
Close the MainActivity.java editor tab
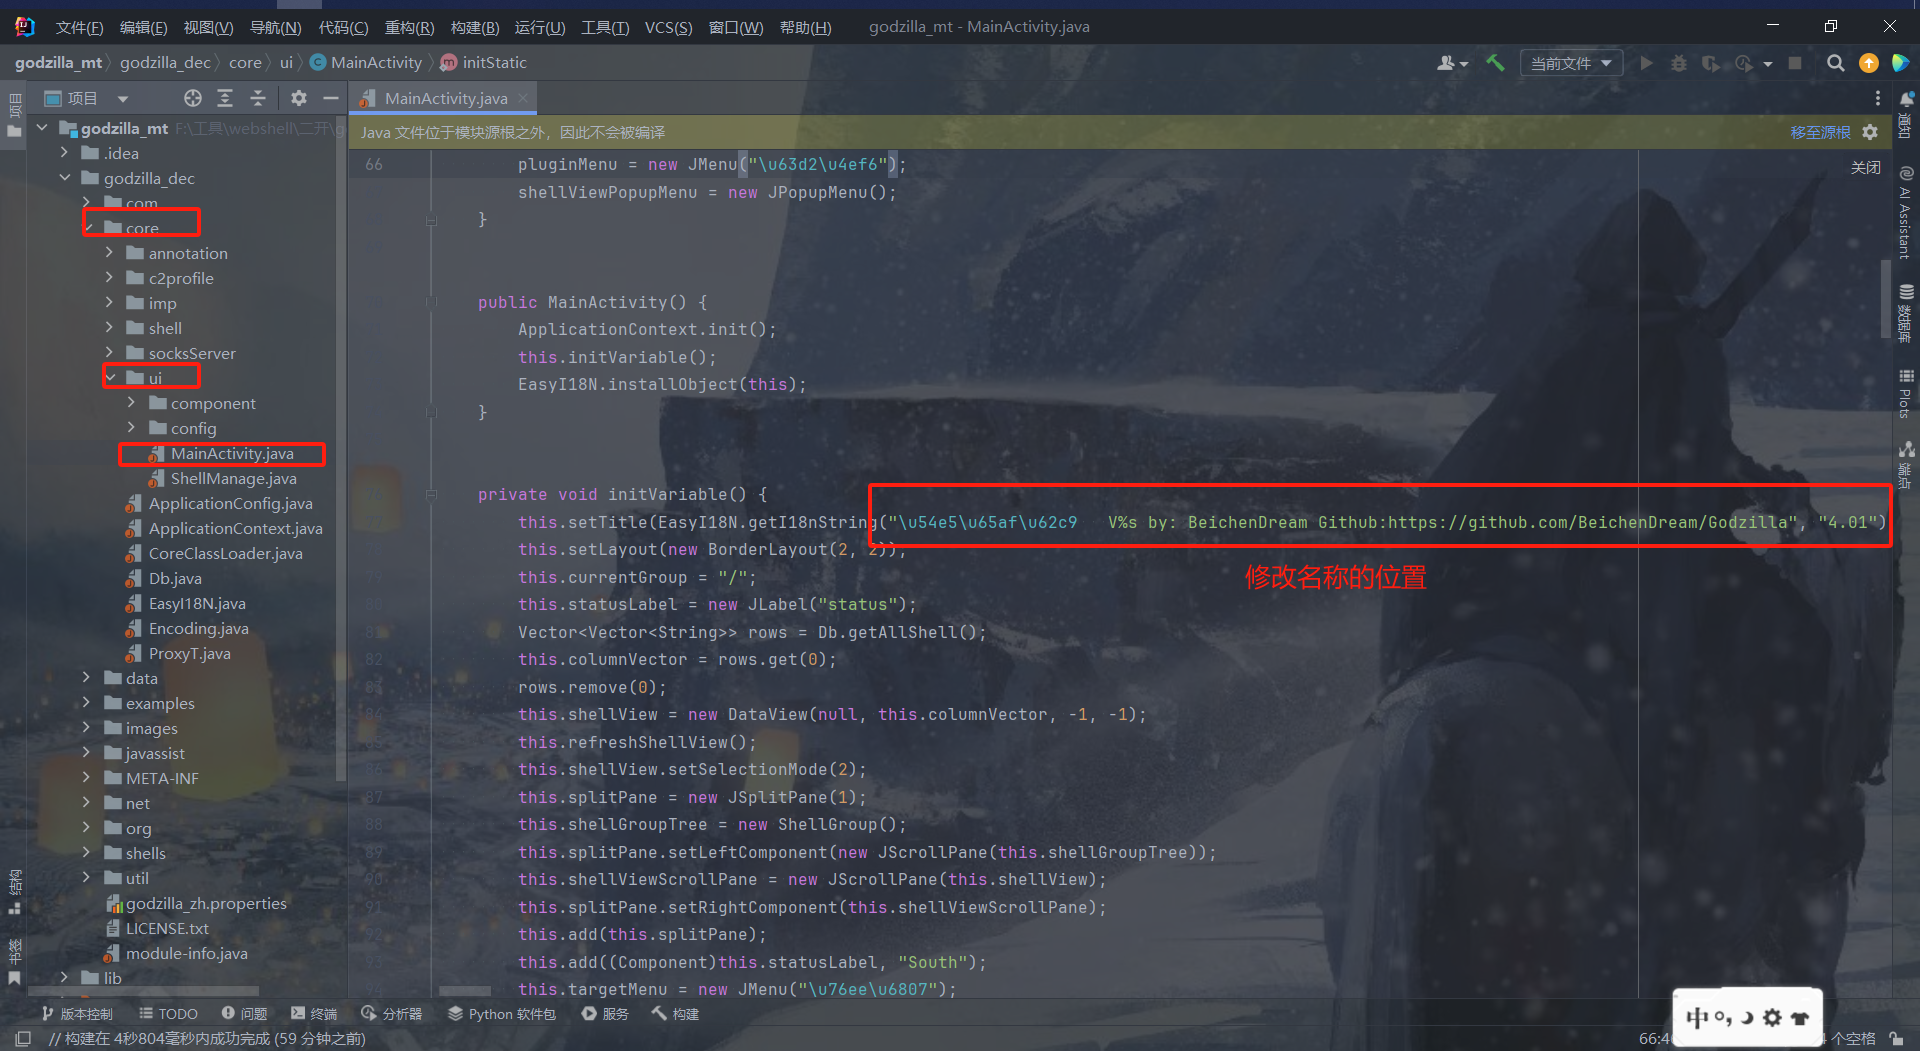pos(522,98)
